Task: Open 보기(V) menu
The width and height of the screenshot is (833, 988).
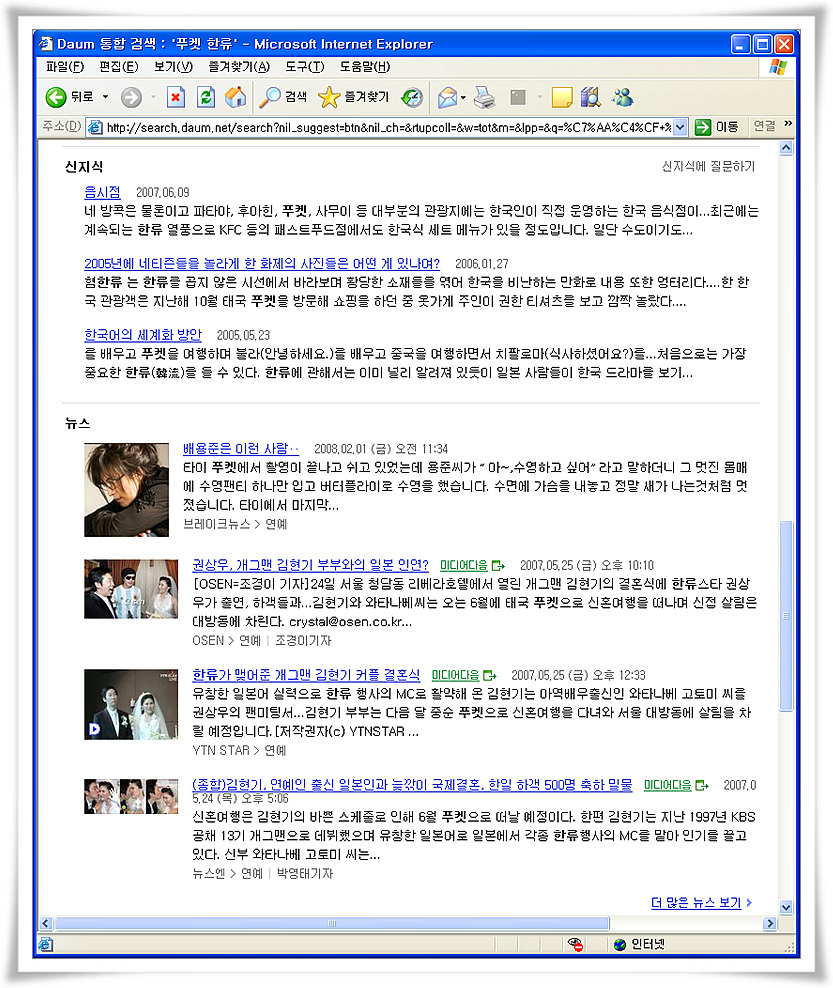Action: tap(173, 67)
